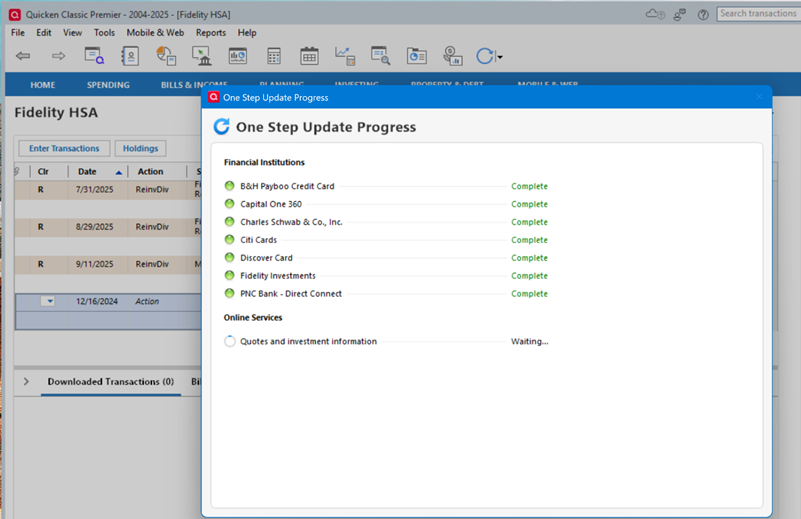Click green status dot for Citi Cards
The height and width of the screenshot is (519, 801).
tap(230, 239)
